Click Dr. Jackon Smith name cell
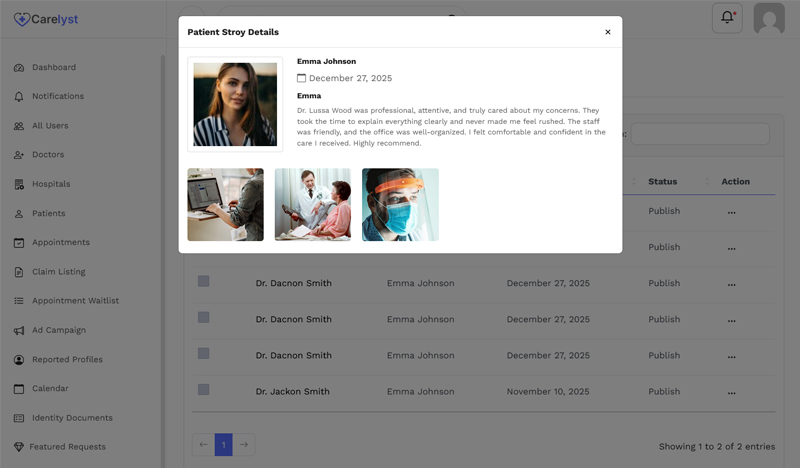 (292, 391)
